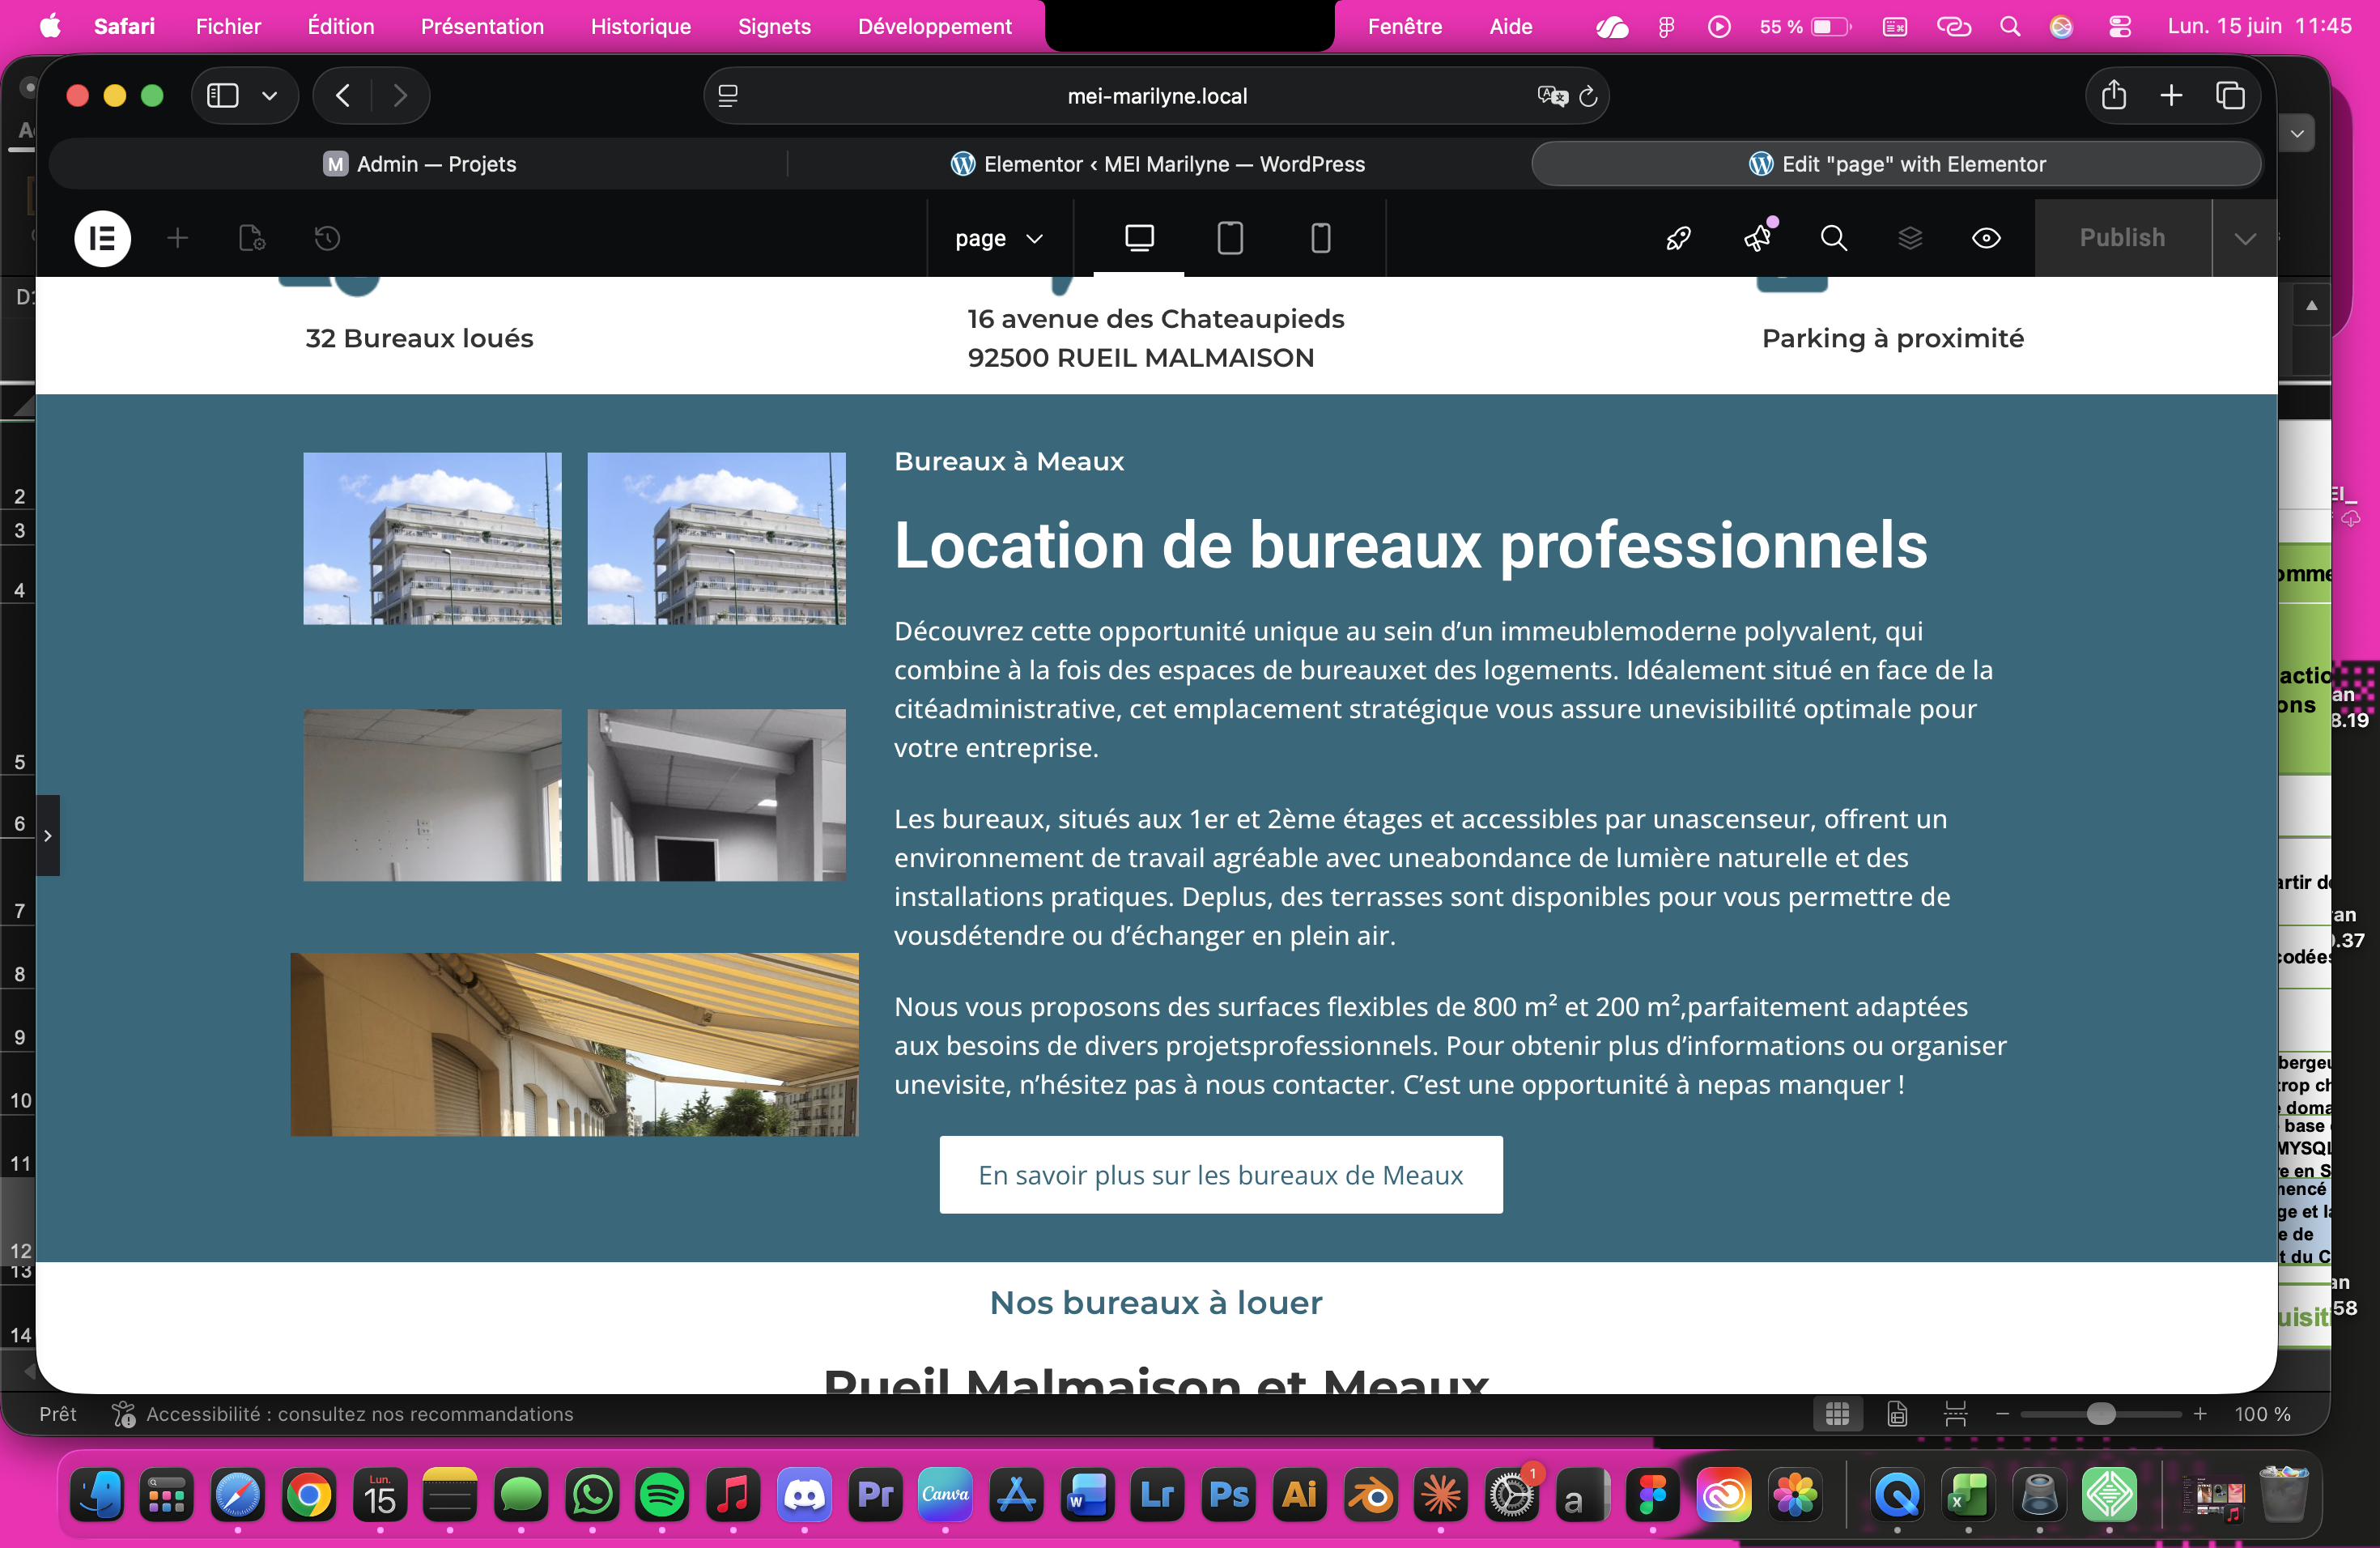Toggle Safari sidebar button
The height and width of the screenshot is (1548, 2380).
222,96
